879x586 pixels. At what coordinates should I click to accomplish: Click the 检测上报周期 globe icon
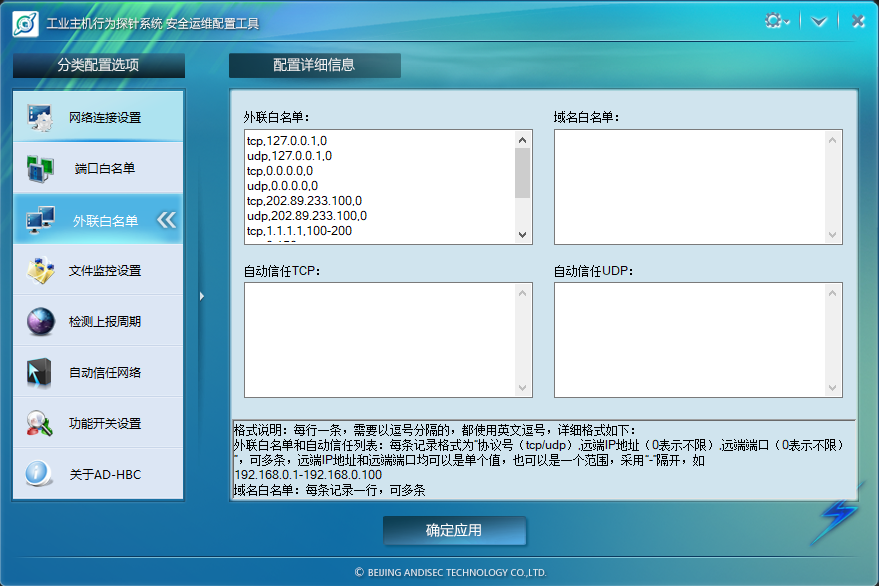coord(40,321)
